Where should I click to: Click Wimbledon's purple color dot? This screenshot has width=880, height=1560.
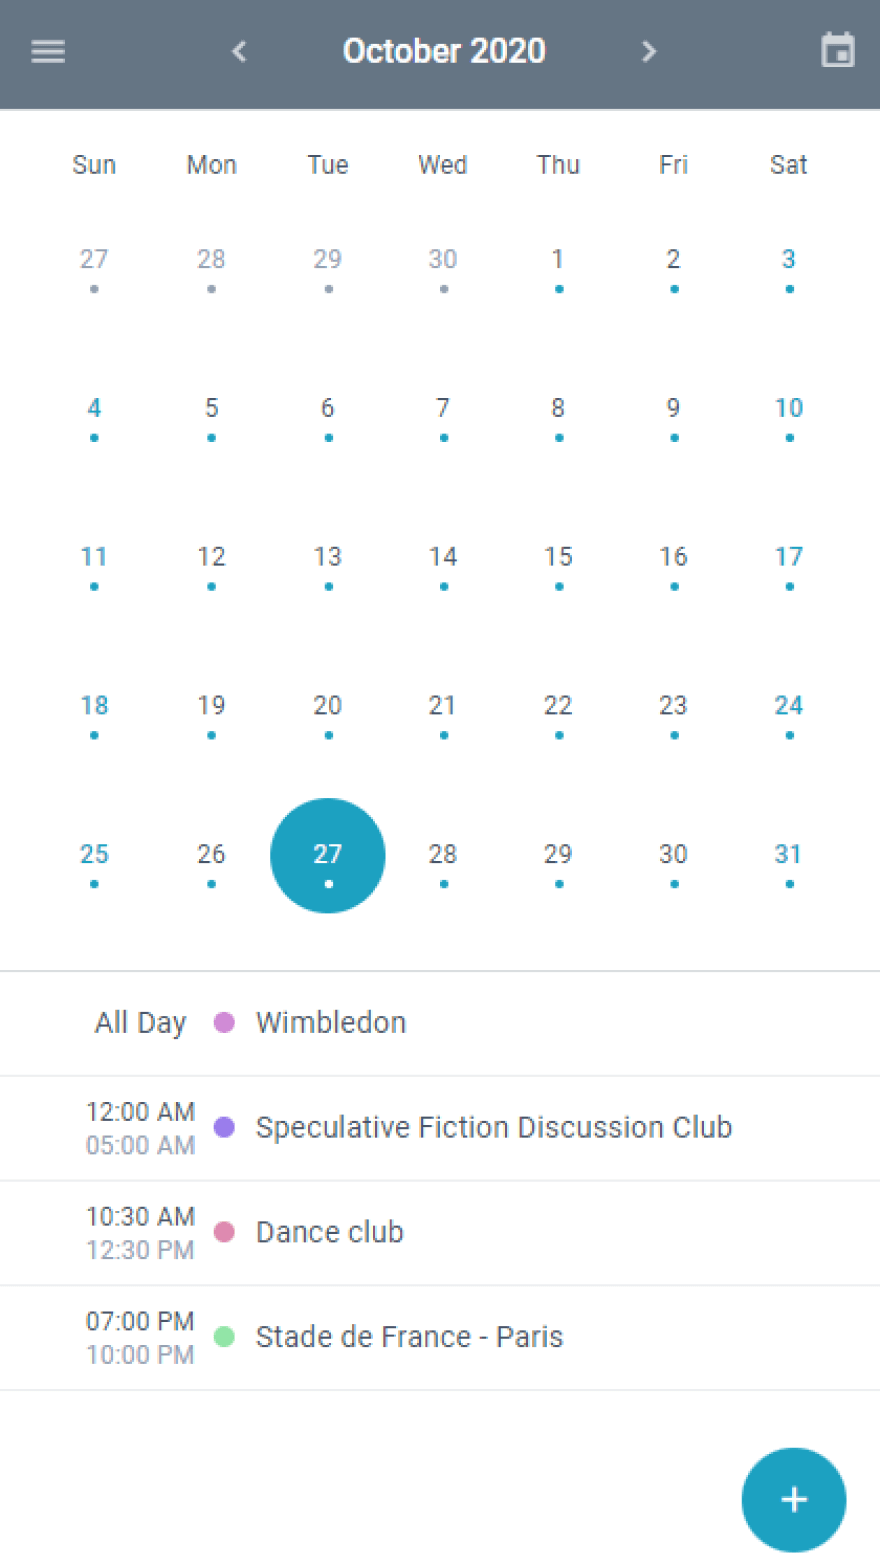click(x=224, y=1022)
